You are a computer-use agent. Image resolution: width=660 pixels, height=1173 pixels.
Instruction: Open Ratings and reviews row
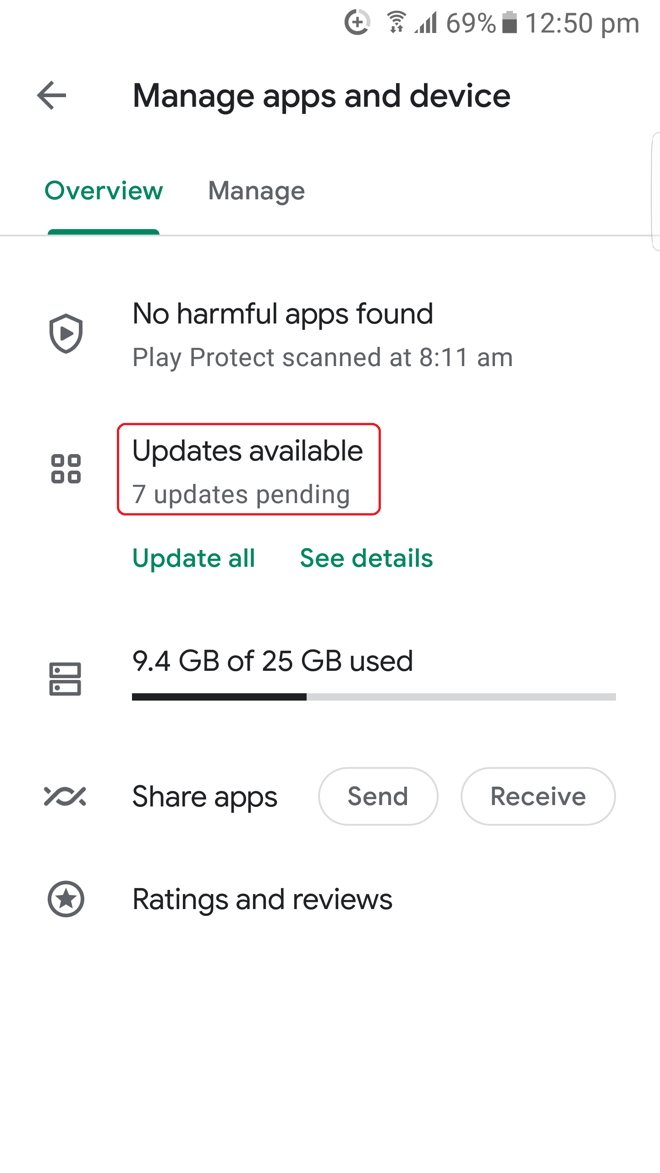tap(262, 899)
